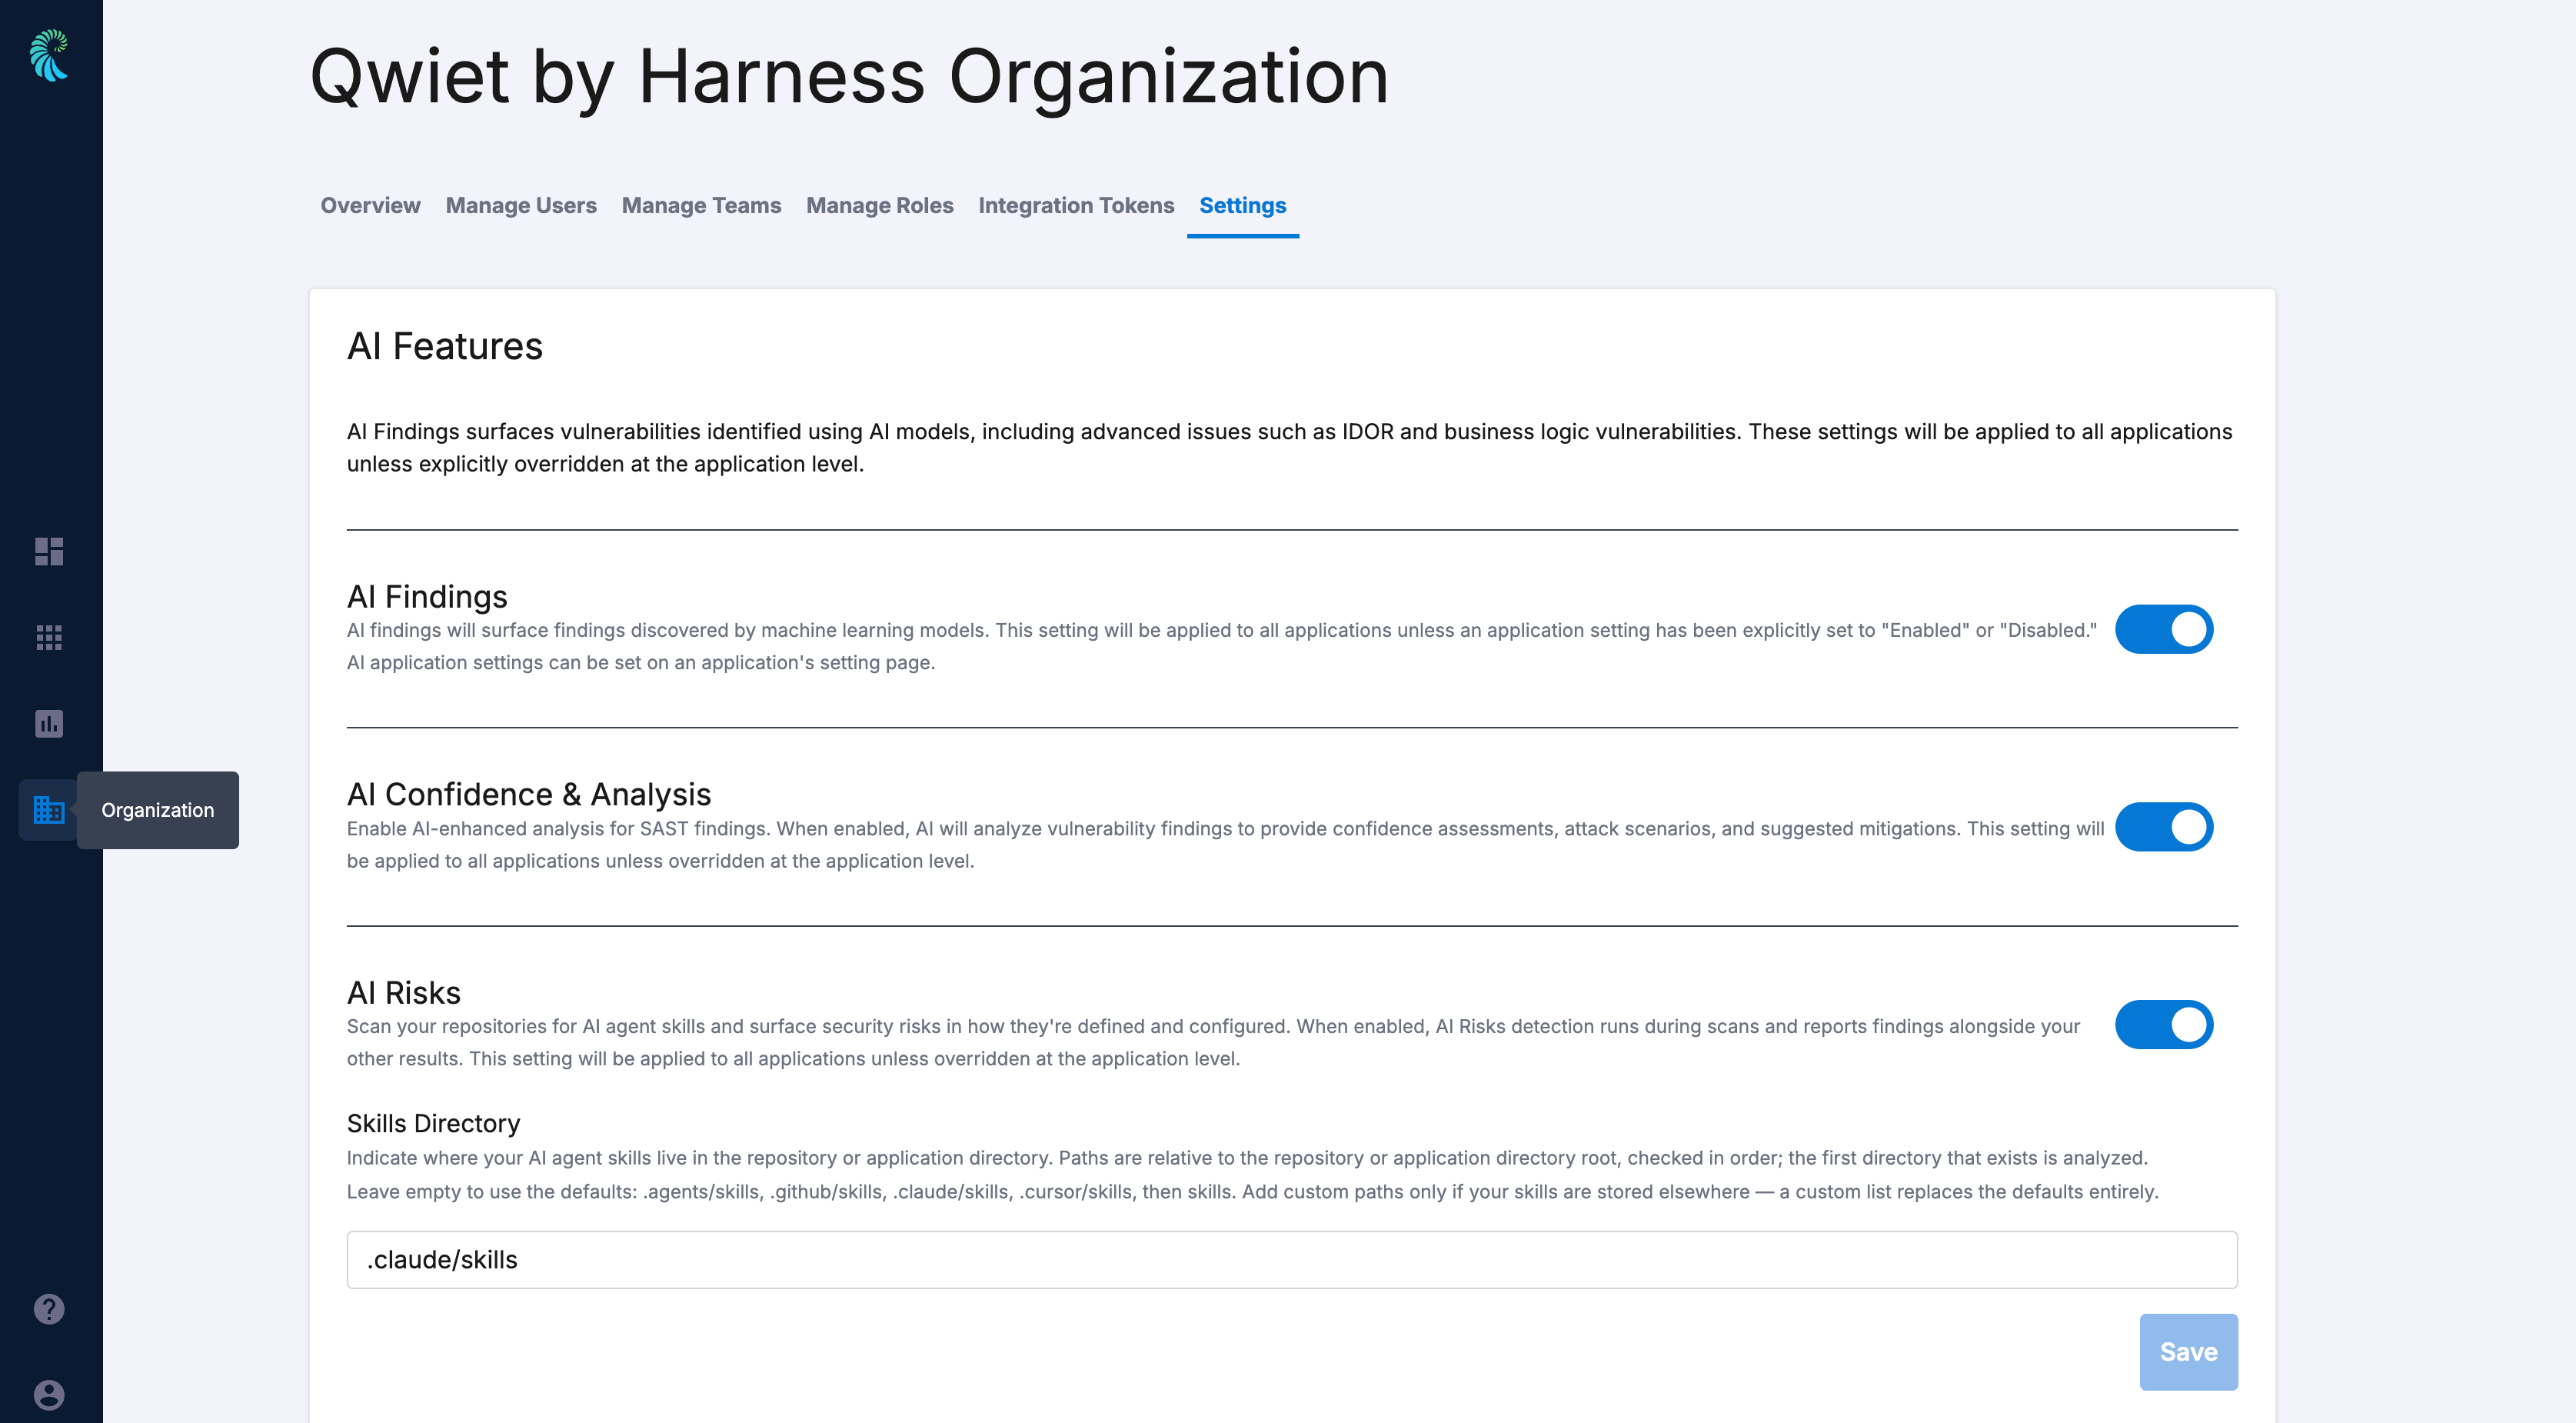Go to the Manage Teams tab
2576x1423 pixels.
point(701,205)
